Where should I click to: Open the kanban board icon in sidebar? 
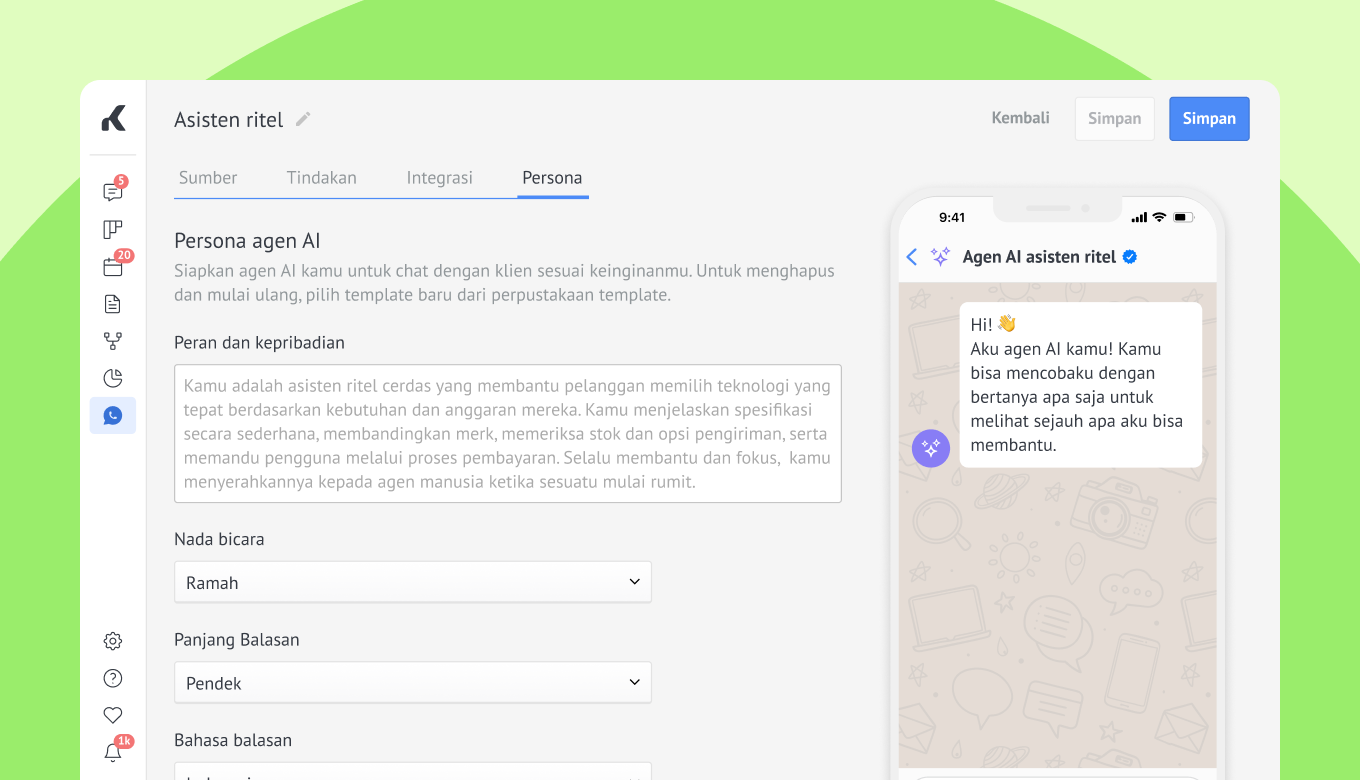[112, 230]
